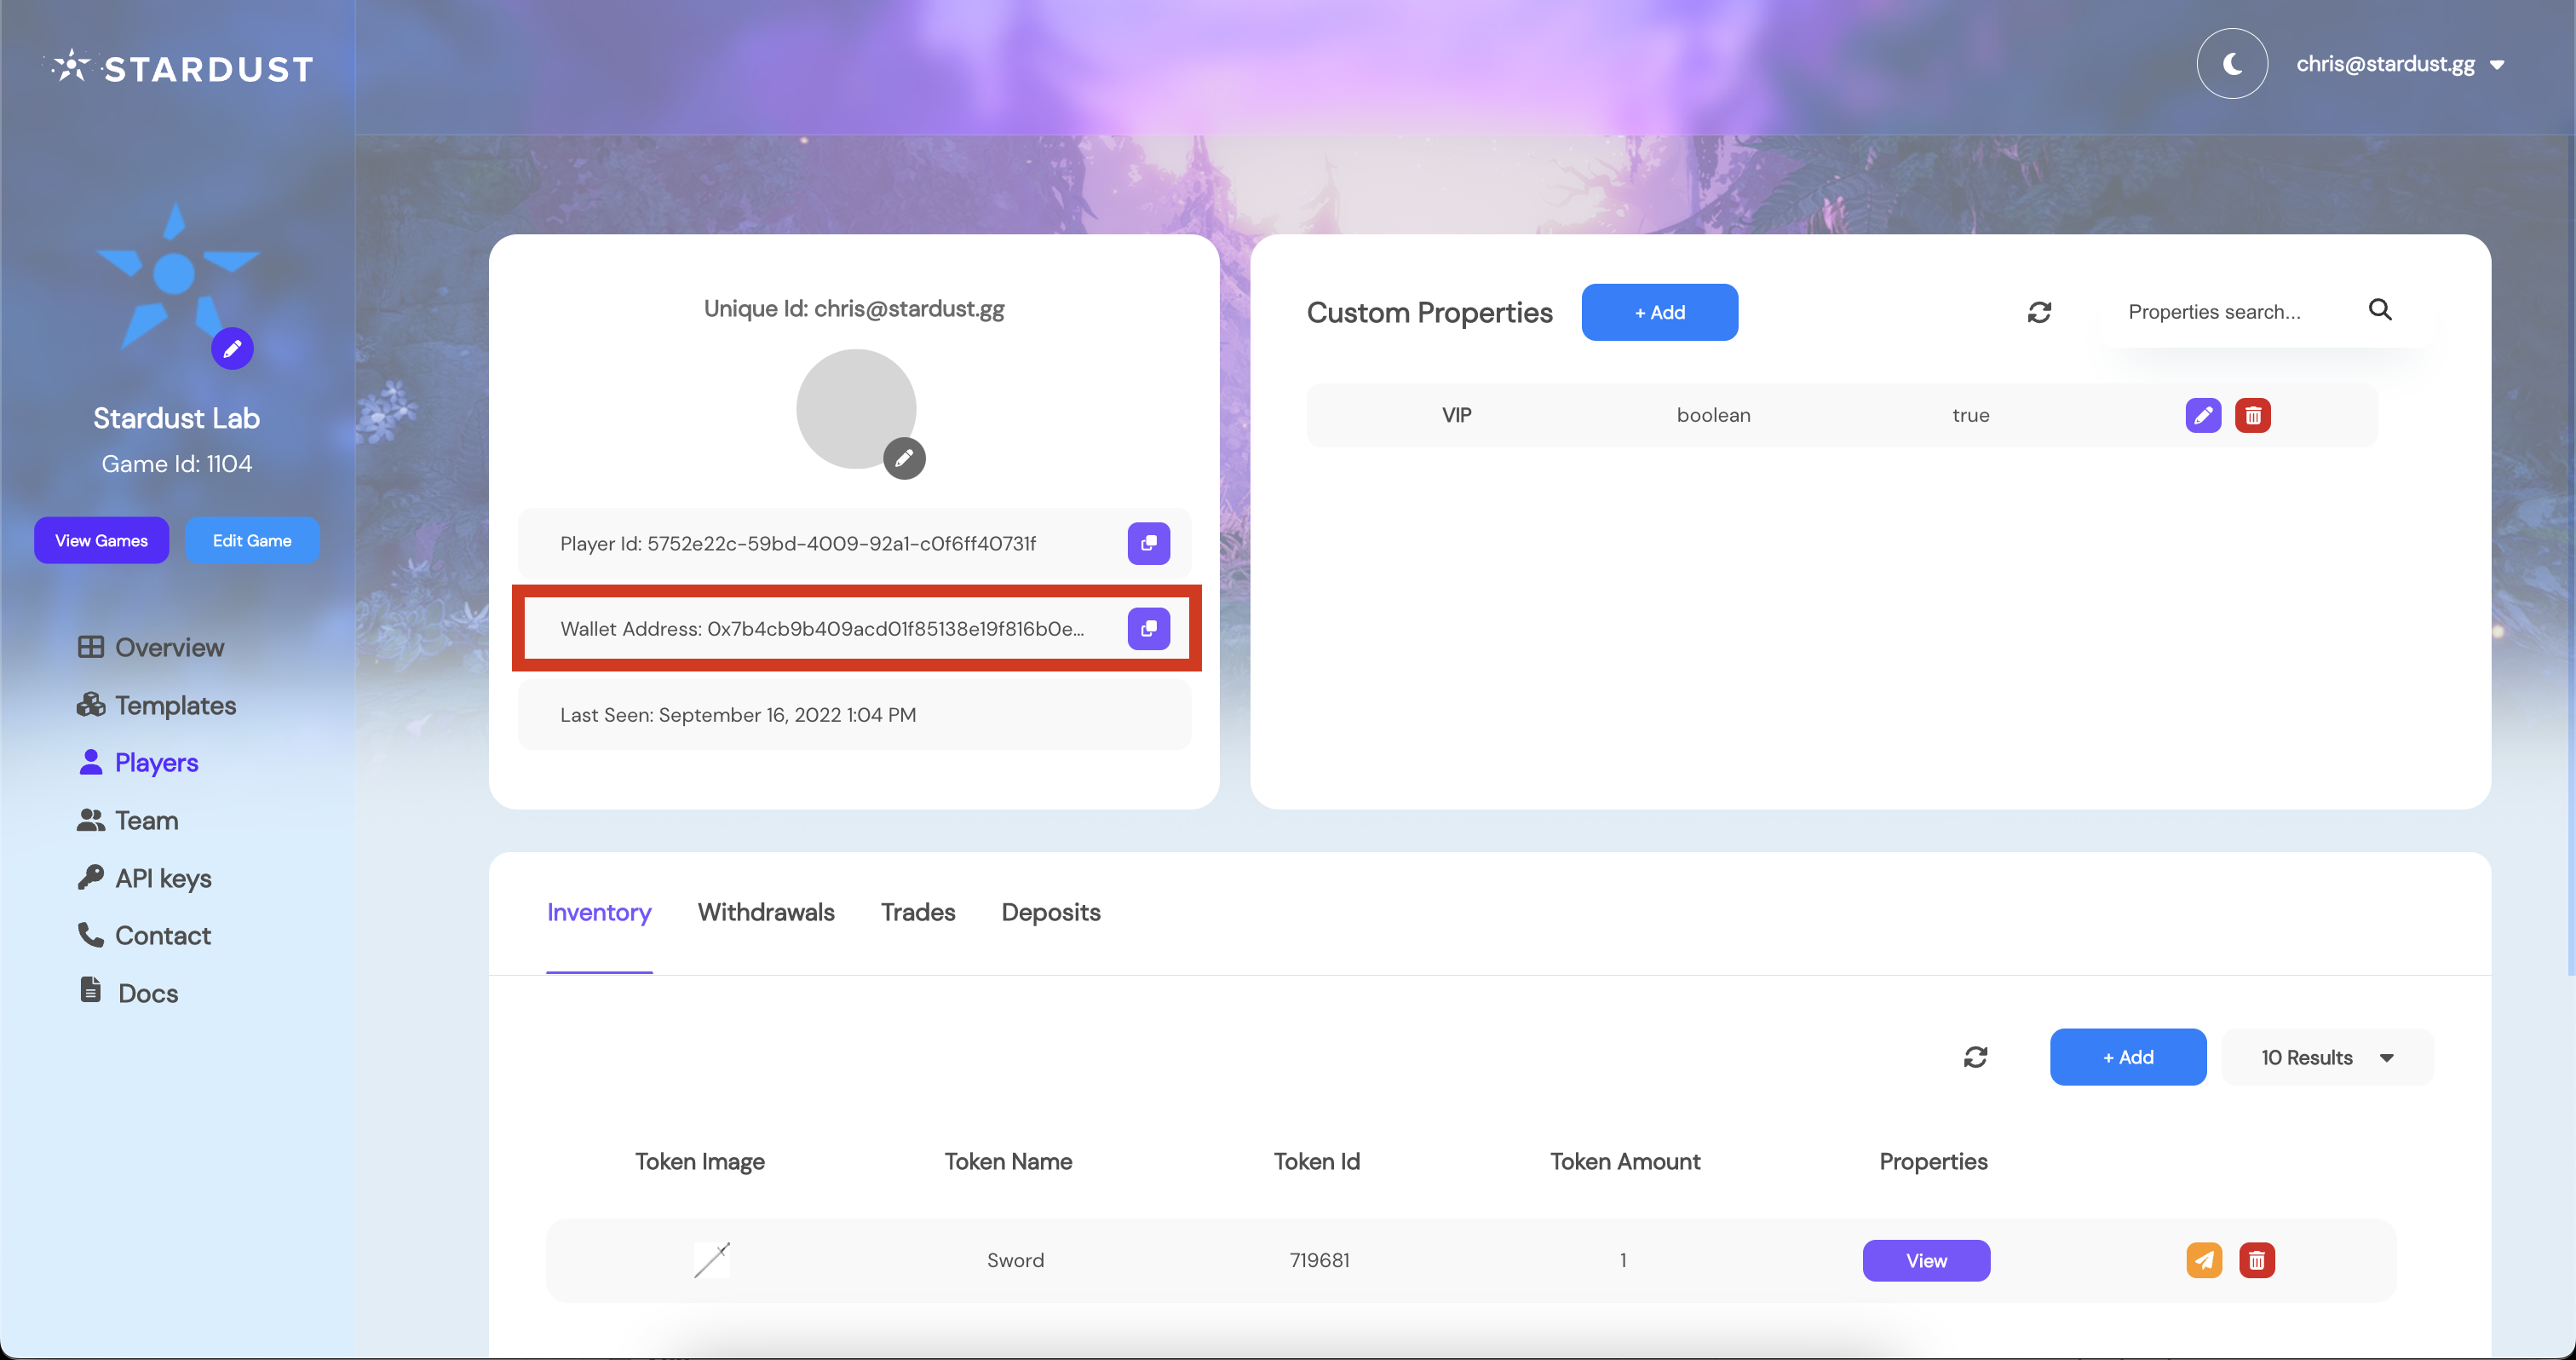Refresh the inventory token list
Image resolution: width=2576 pixels, height=1360 pixels.
1975,1057
